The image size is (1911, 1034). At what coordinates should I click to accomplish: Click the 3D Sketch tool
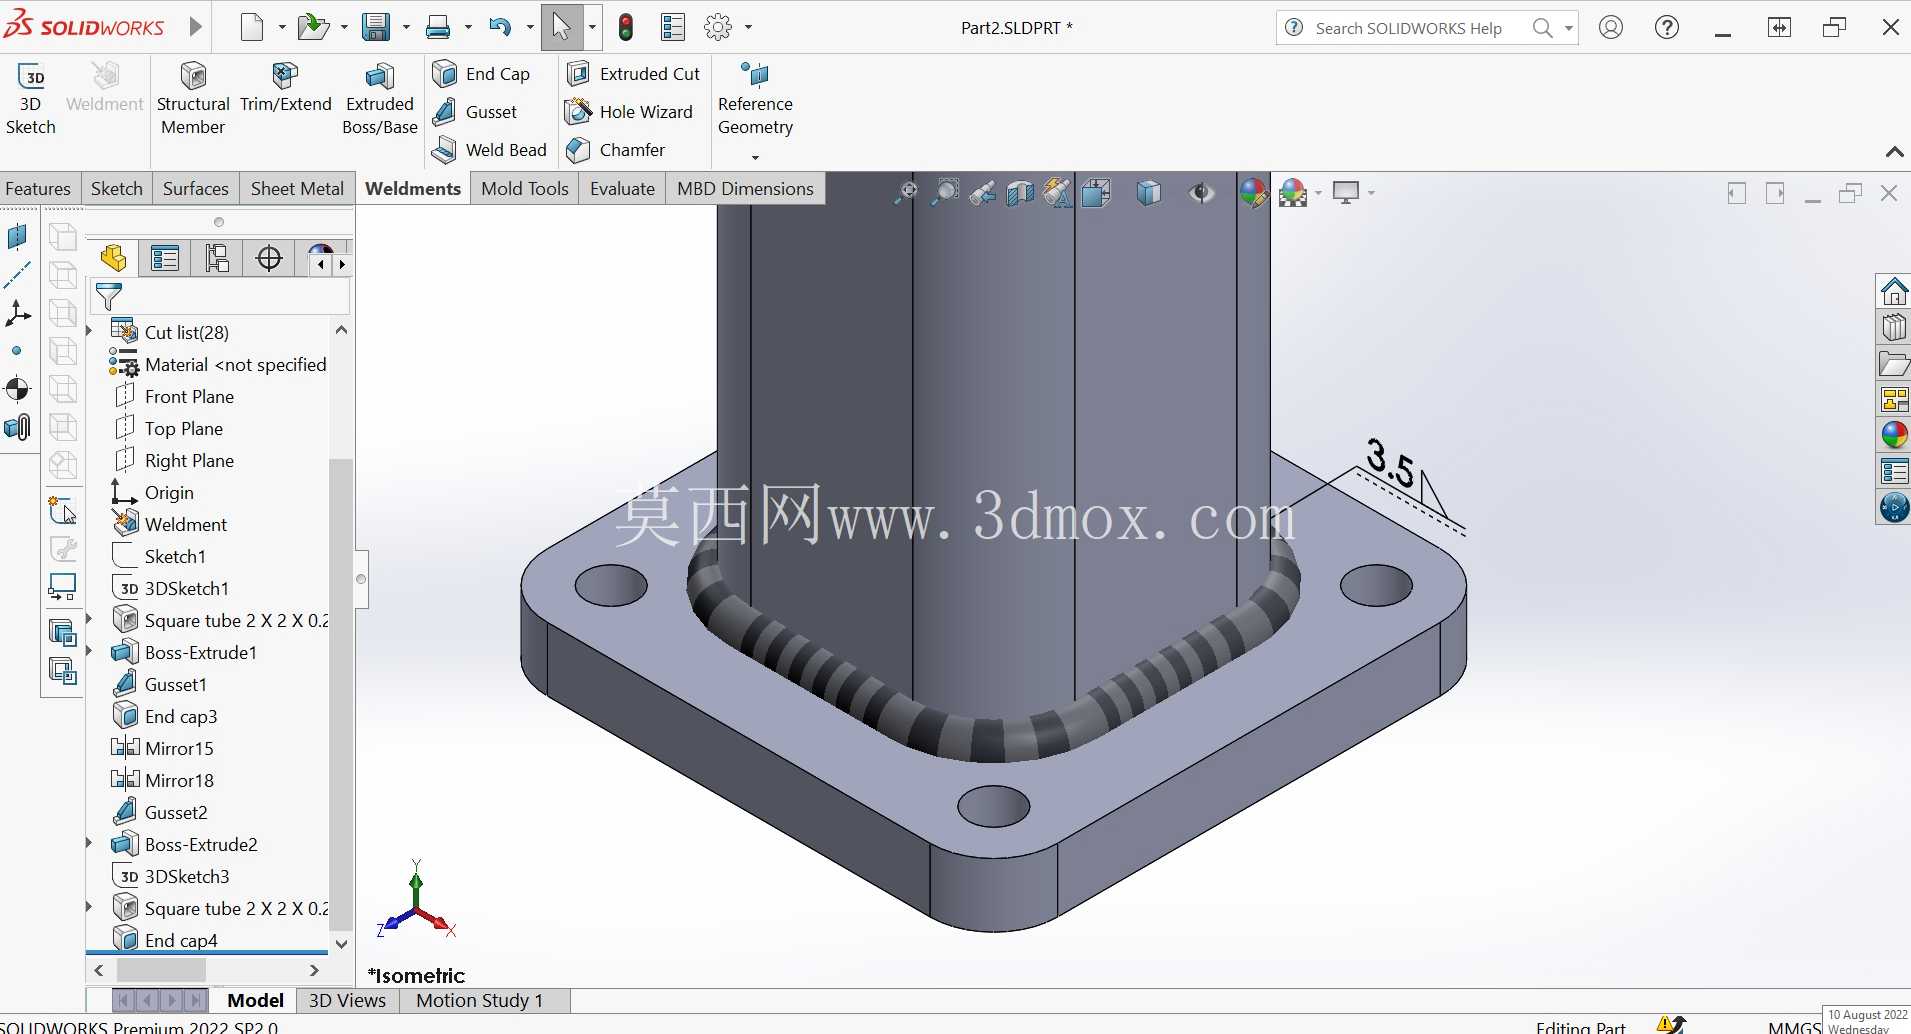[31, 98]
